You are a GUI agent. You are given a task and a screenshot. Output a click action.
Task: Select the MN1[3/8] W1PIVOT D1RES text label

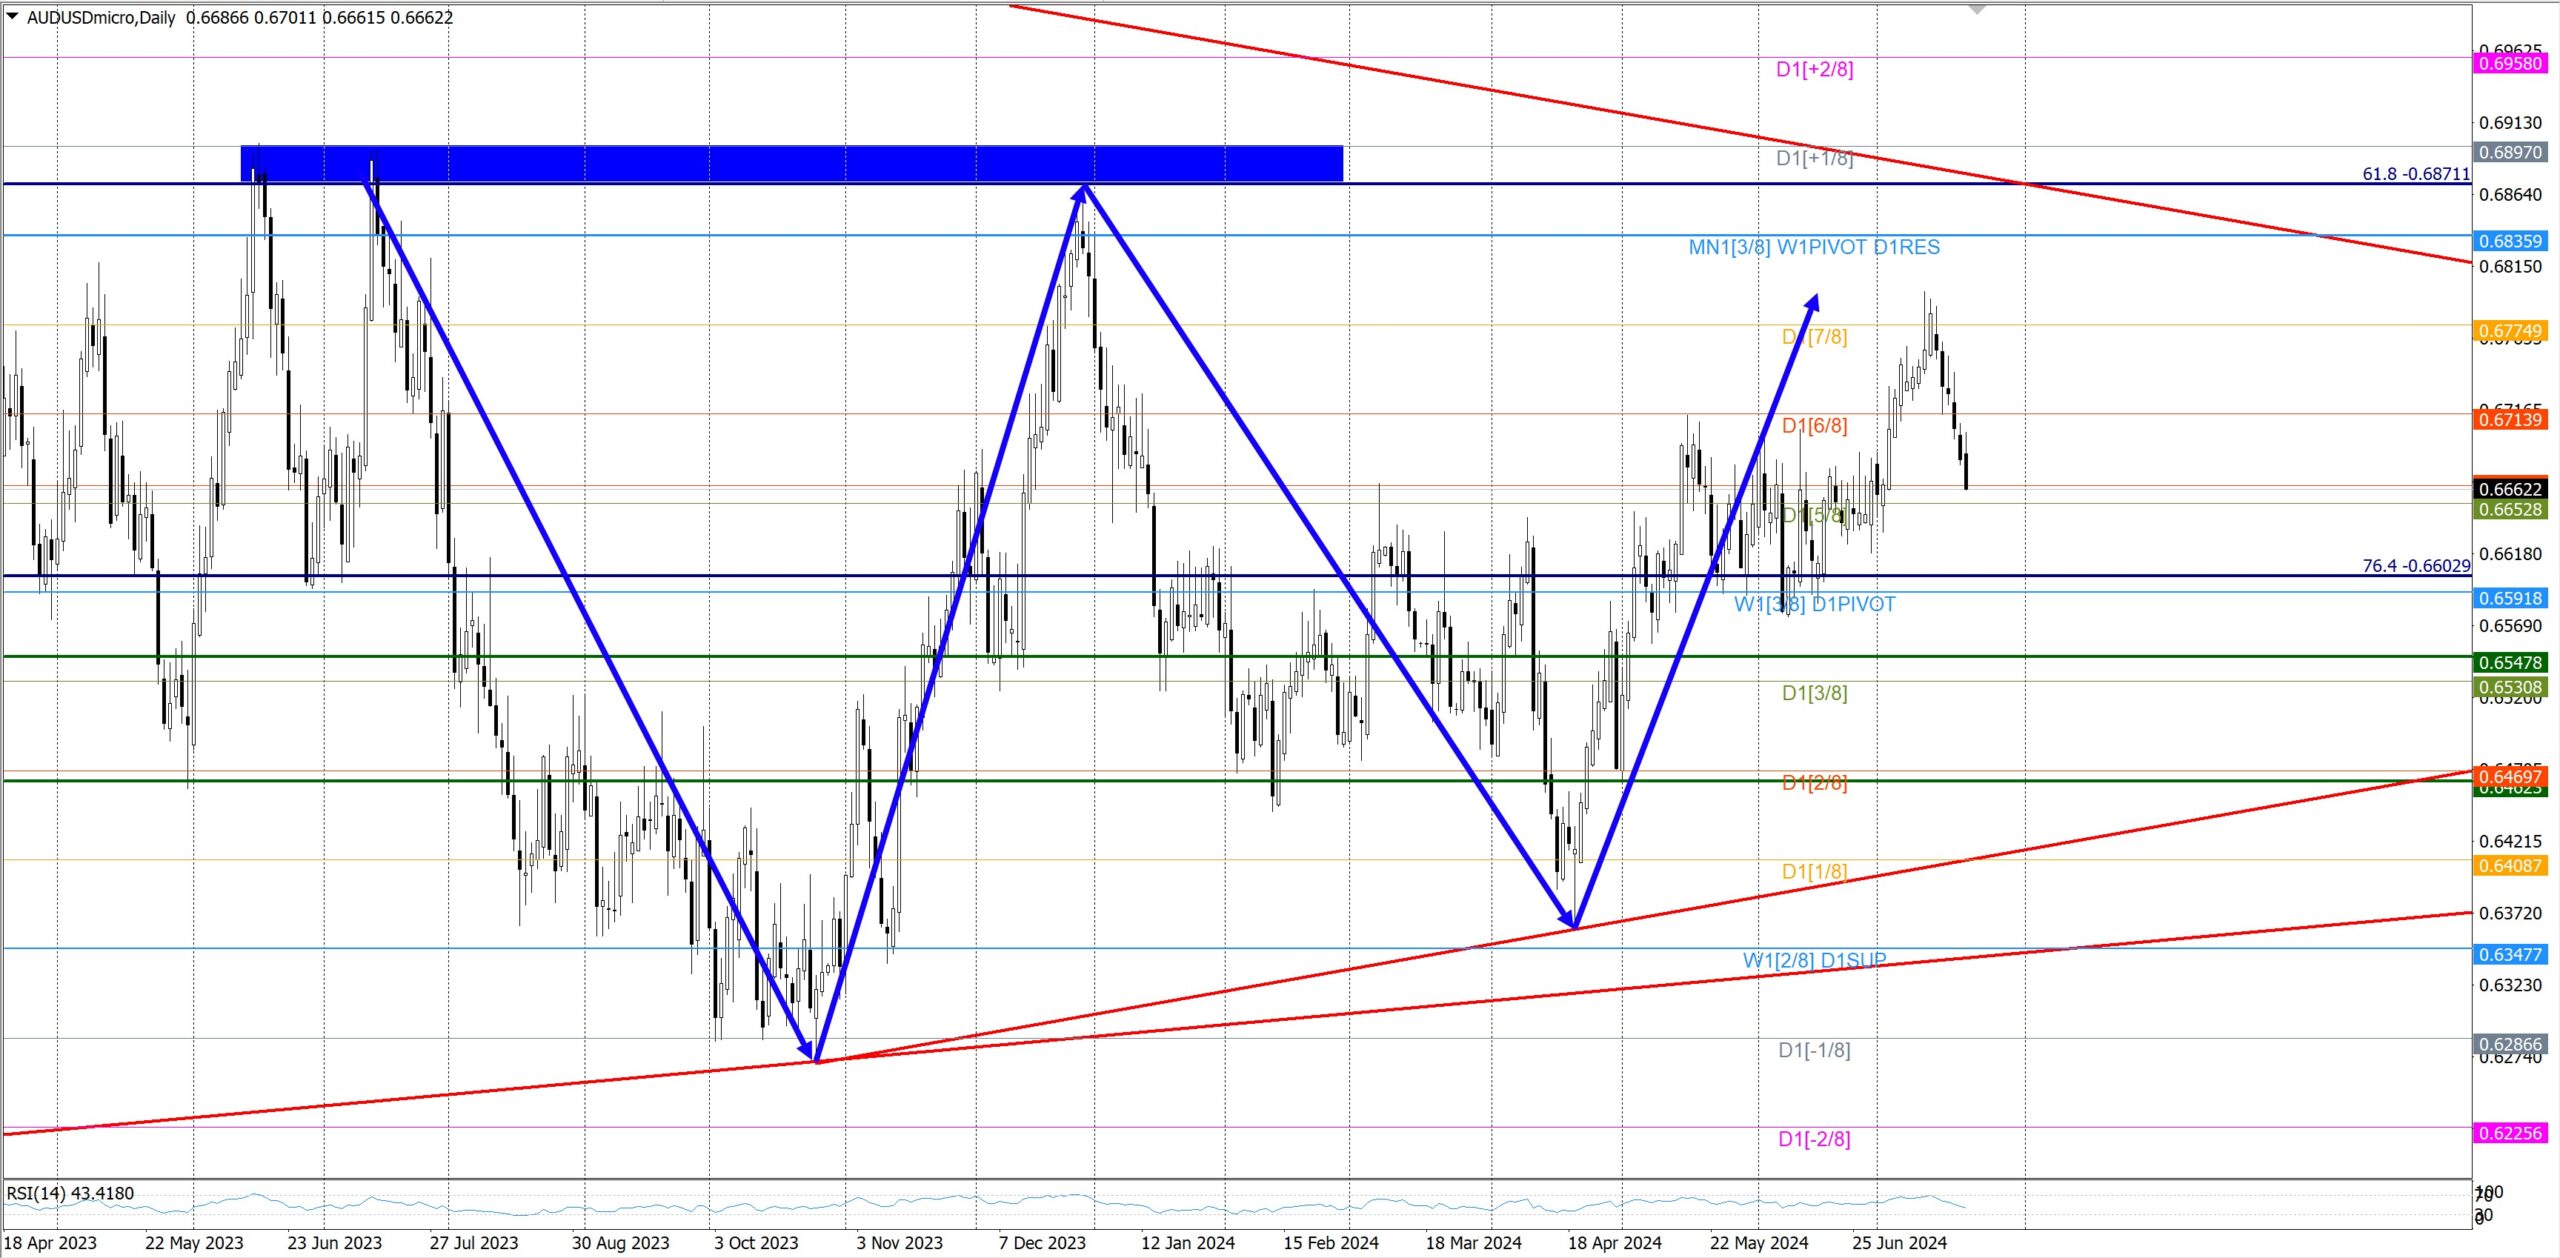[1813, 247]
